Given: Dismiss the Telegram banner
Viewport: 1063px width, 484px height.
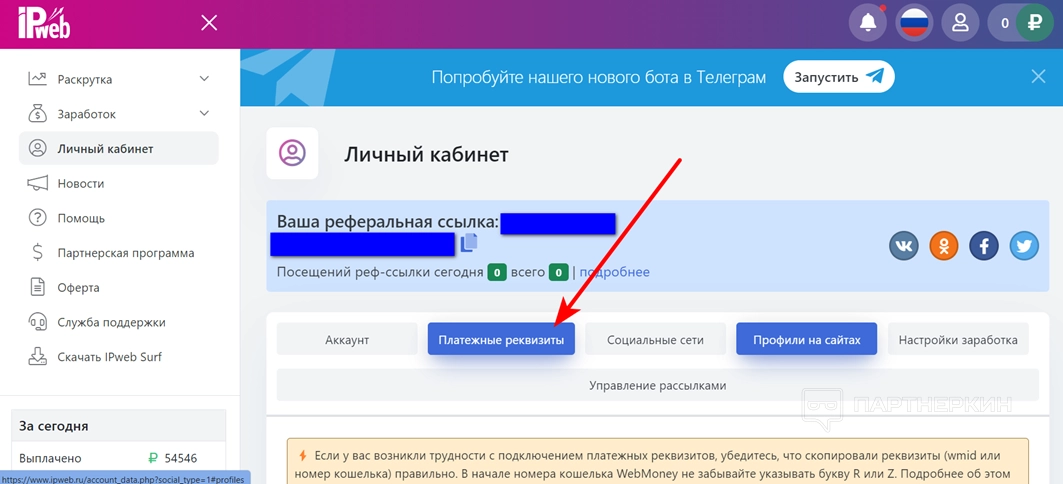Looking at the screenshot, I should pos(1038,77).
